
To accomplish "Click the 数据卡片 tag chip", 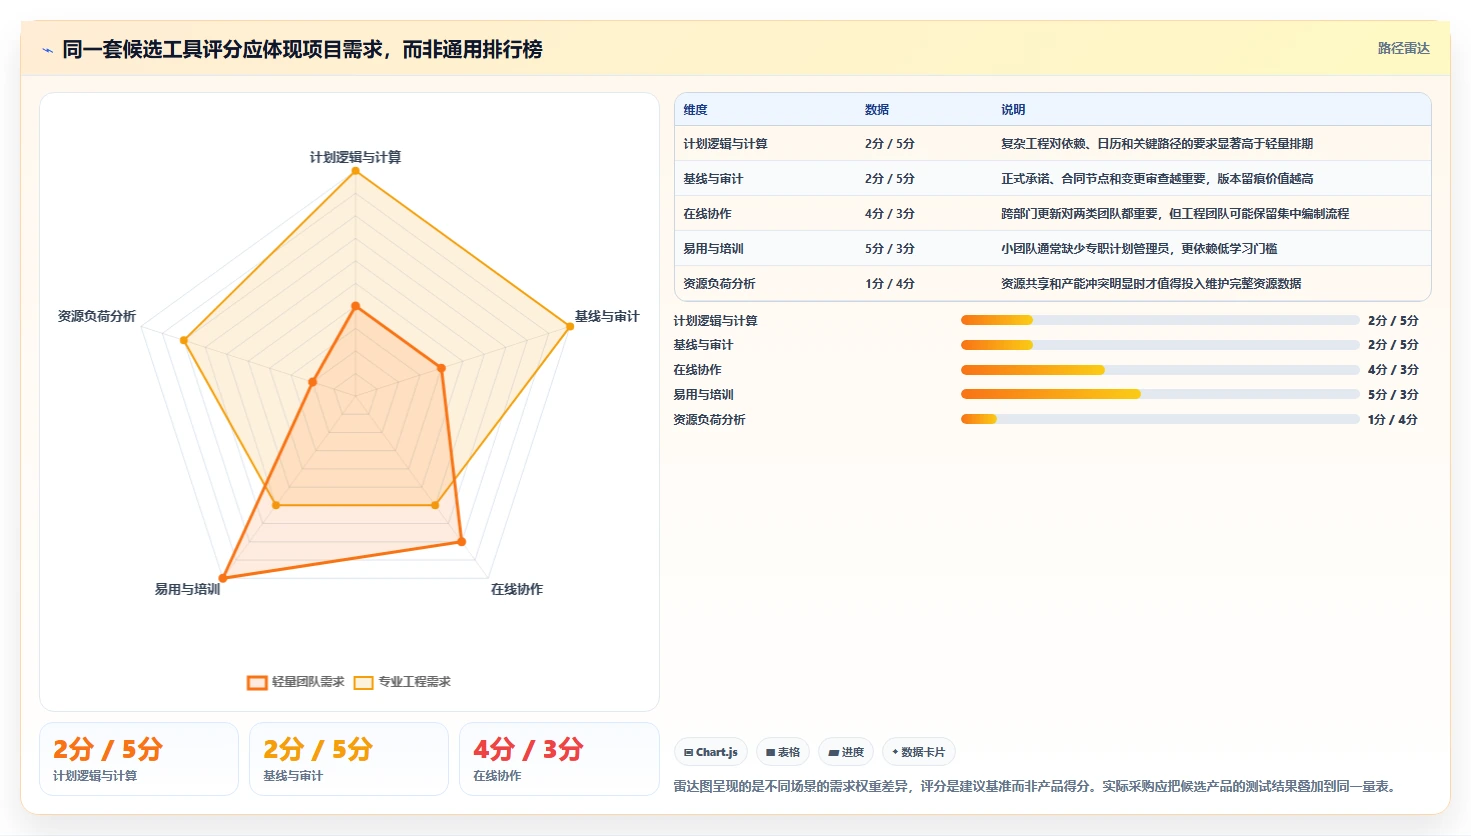I will 918,752.
